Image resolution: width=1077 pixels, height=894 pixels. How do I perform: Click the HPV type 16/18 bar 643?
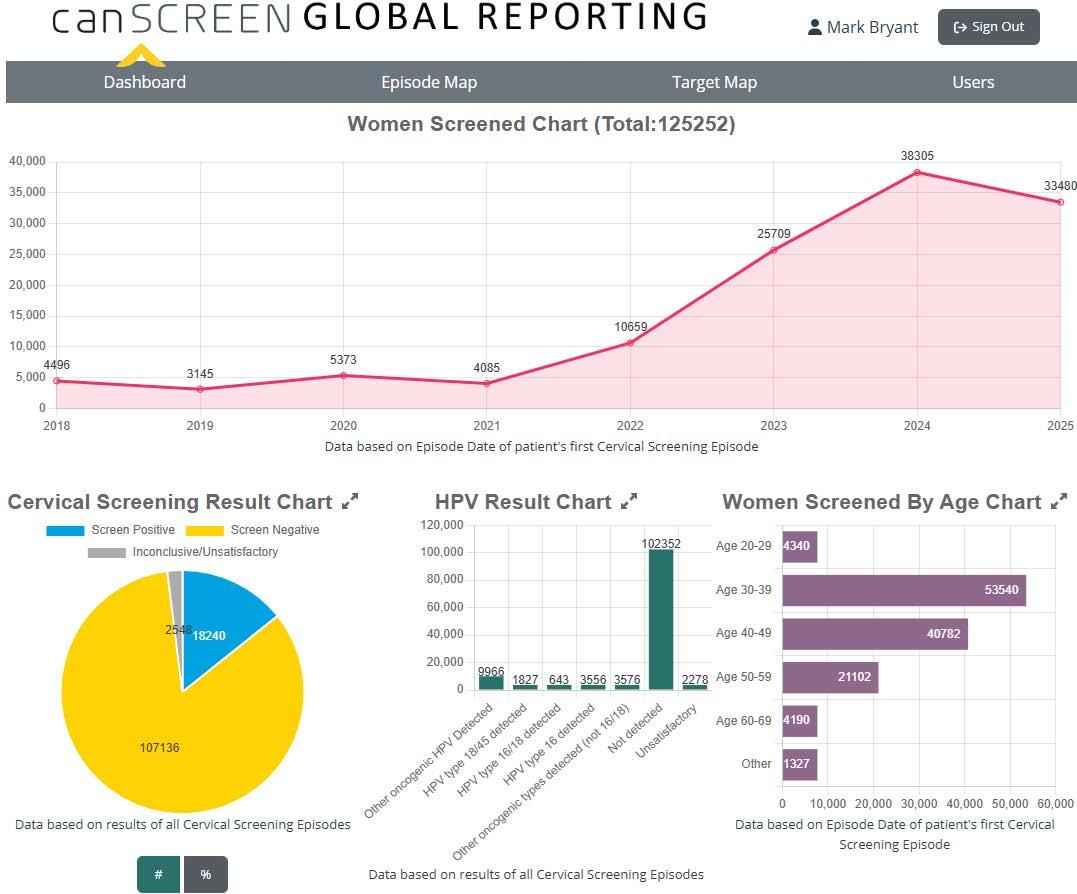[559, 688]
